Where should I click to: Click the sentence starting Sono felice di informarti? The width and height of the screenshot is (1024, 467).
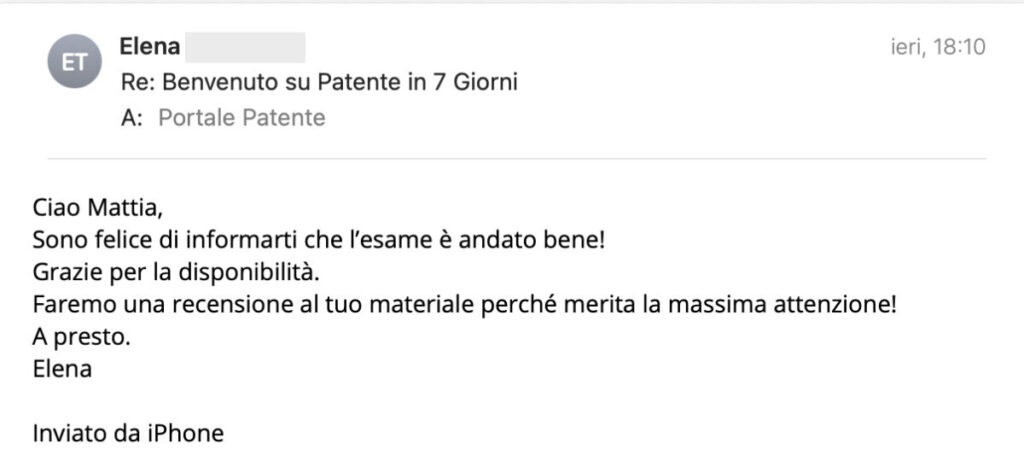[x=319, y=242]
